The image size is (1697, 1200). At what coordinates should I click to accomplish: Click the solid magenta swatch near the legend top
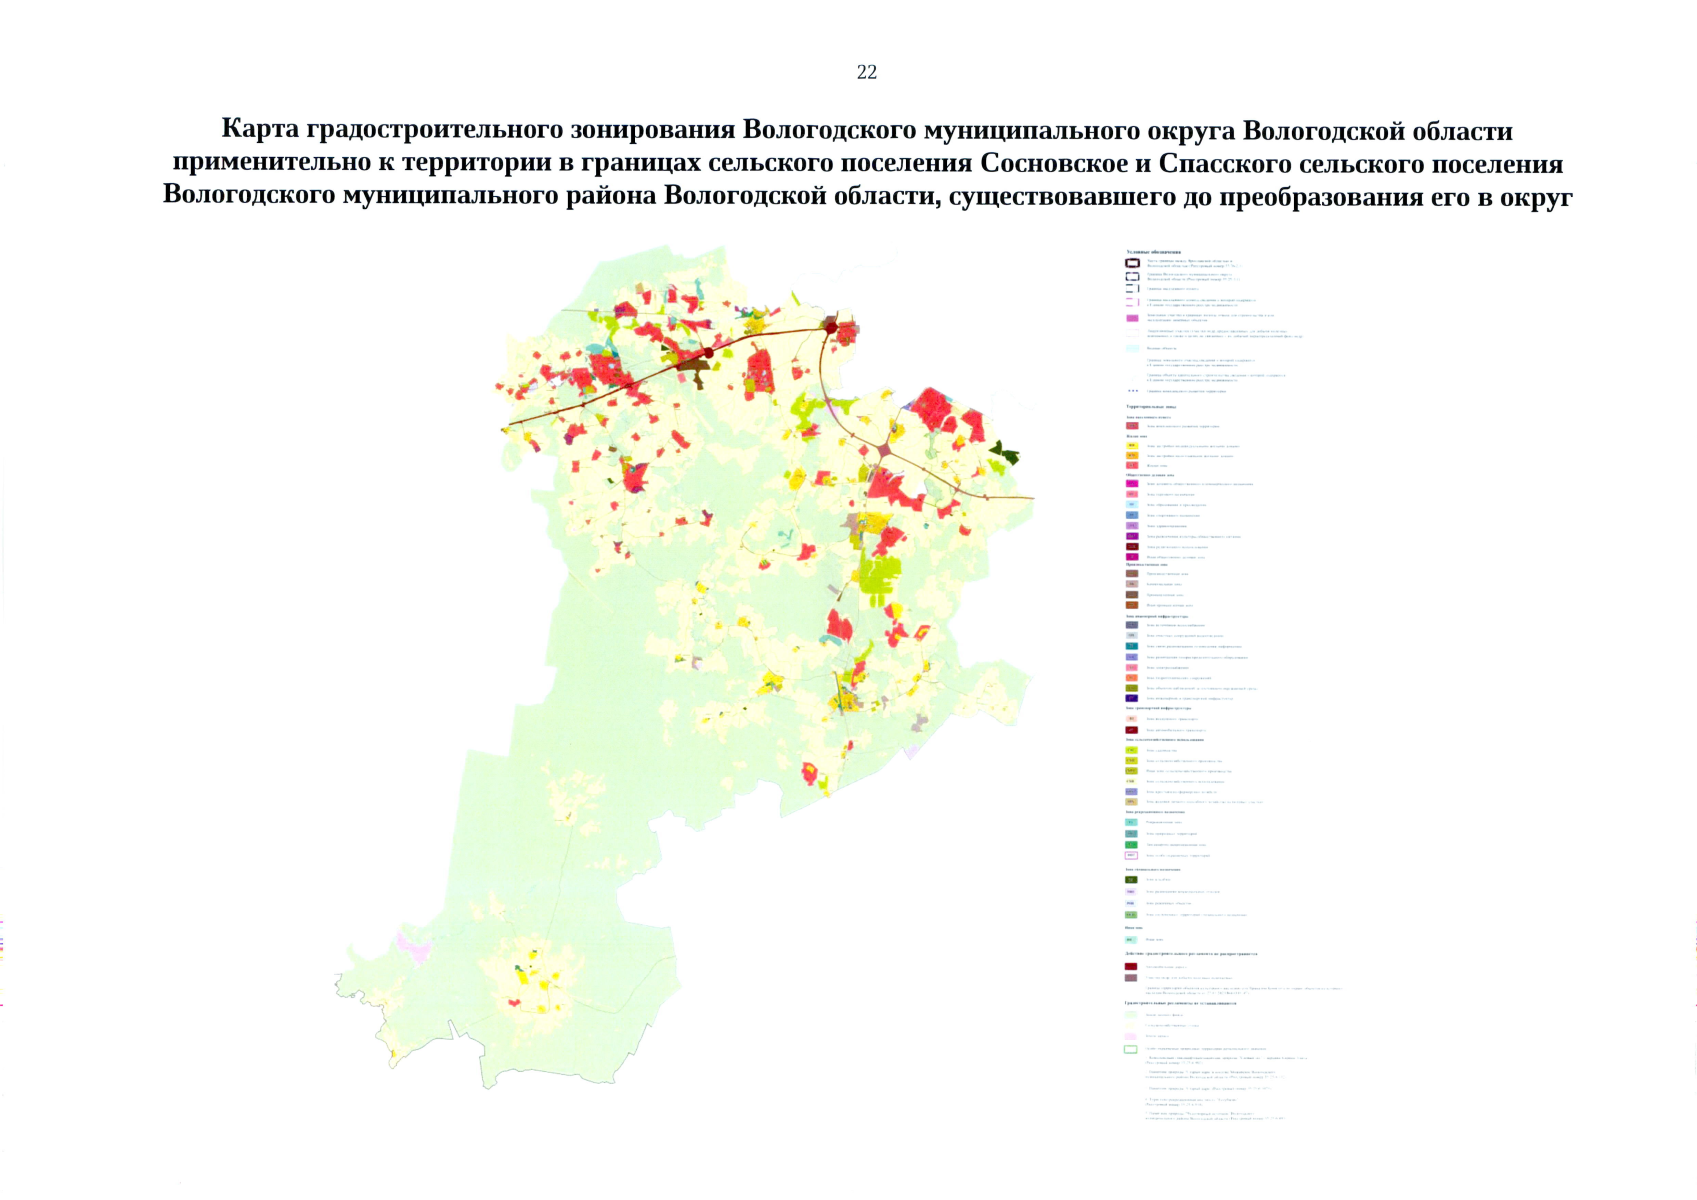[1132, 318]
